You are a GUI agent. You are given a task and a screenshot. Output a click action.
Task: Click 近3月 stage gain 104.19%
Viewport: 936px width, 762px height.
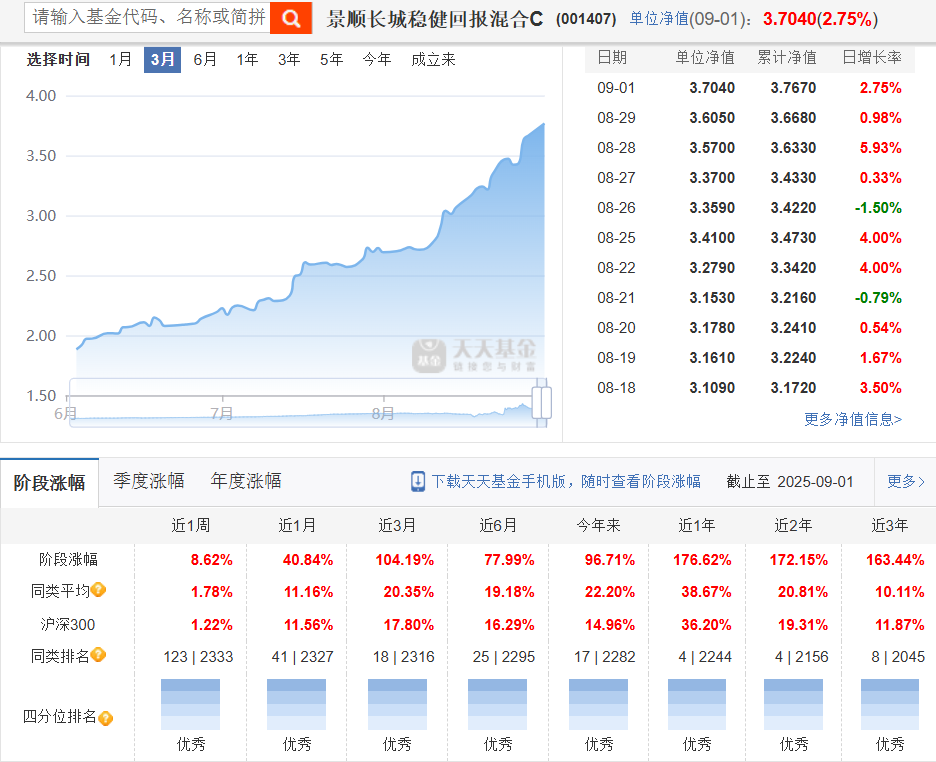[405, 560]
